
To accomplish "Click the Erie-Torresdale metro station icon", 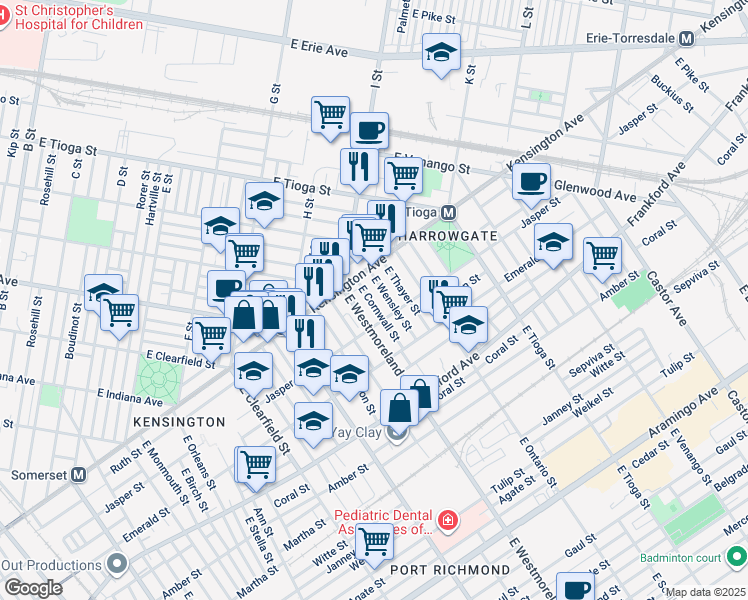I will click(686, 38).
